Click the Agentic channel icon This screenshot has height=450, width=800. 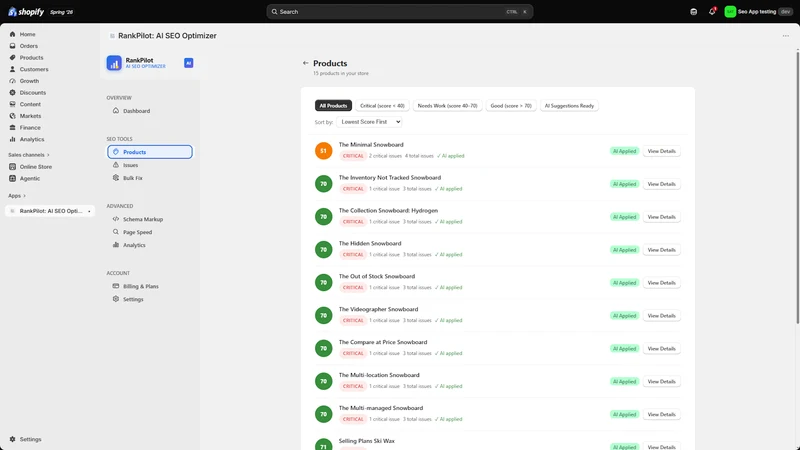coord(12,179)
